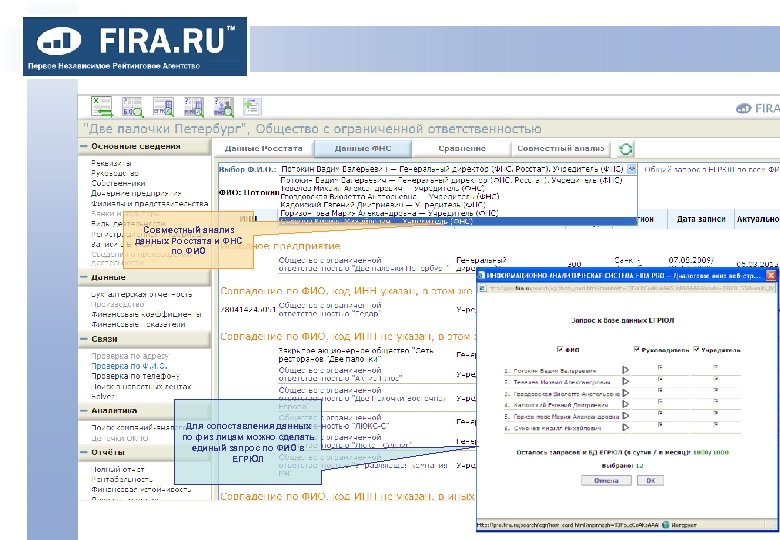This screenshot has width=780, height=540.
Task: Open Финансовые коэффициенты in sidebar
Action: coord(146,314)
